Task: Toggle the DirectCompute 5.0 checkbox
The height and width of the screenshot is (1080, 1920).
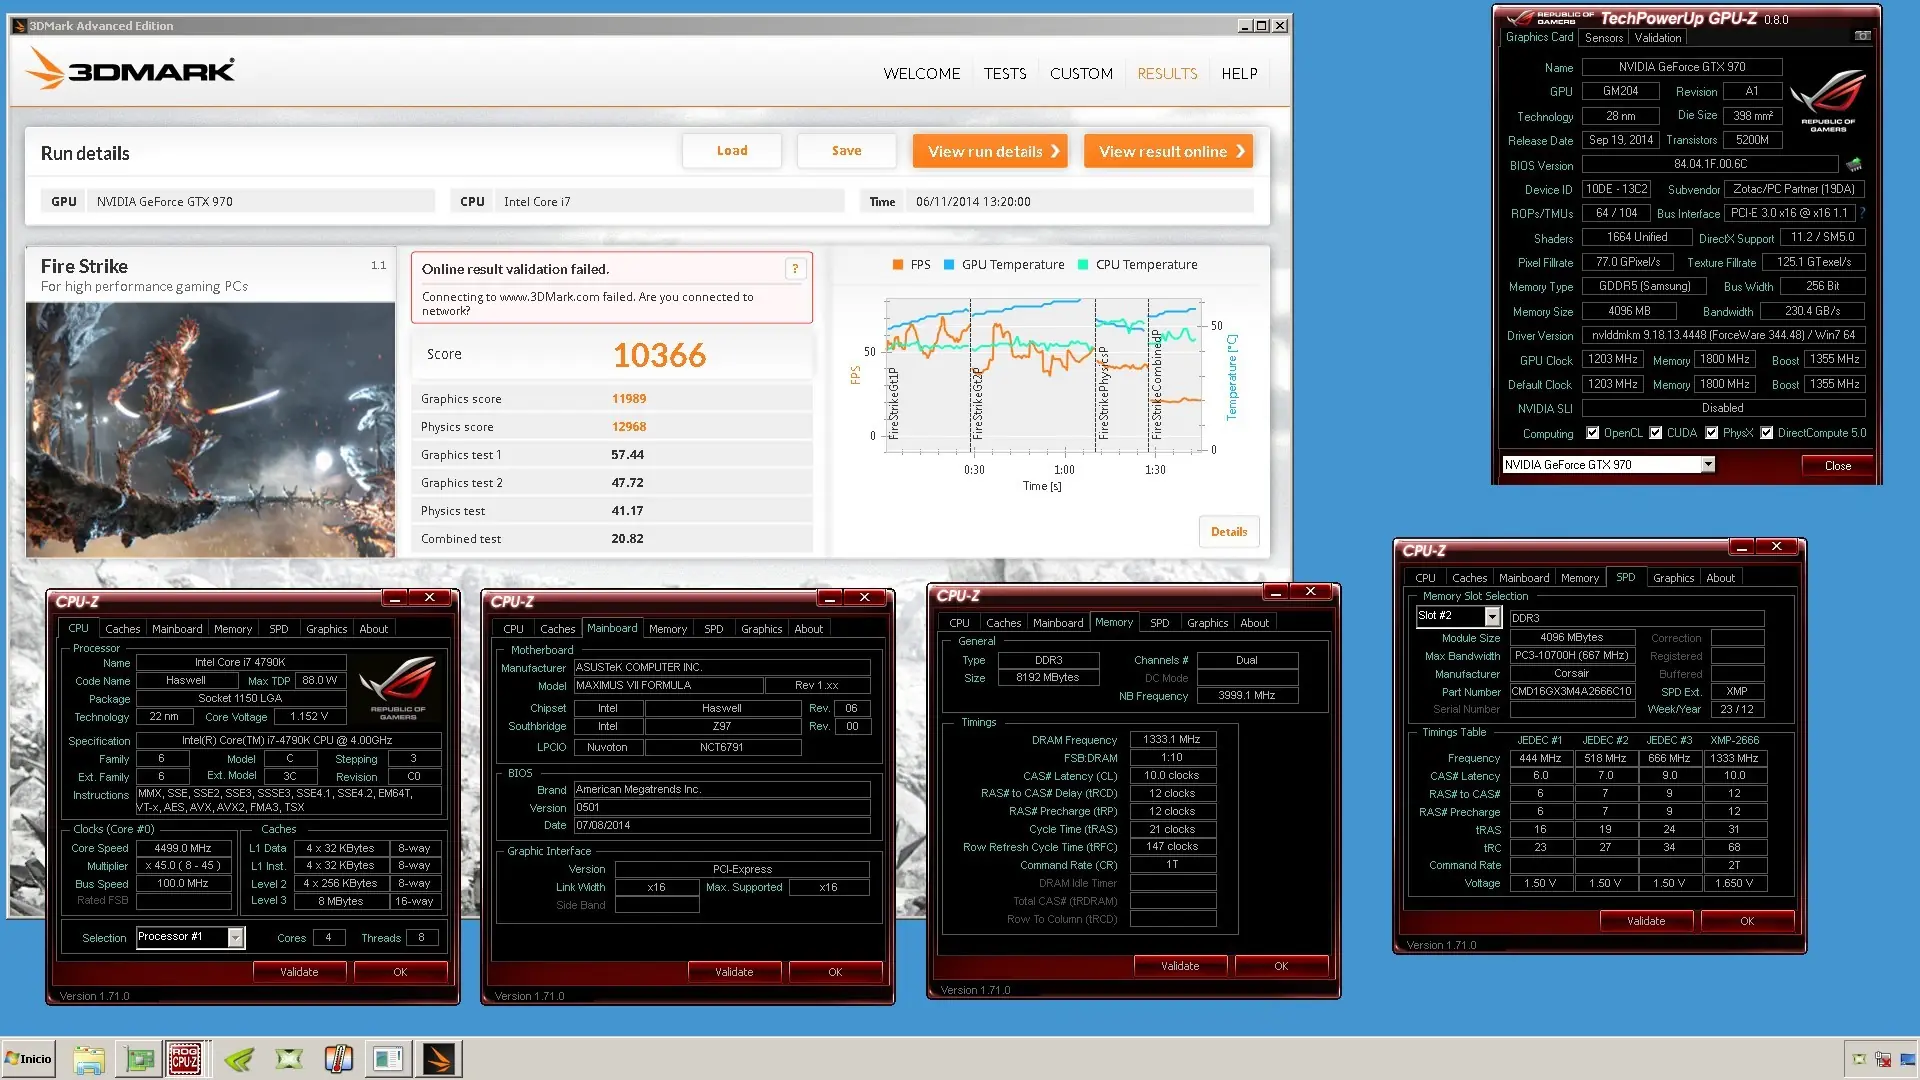Action: point(1767,433)
